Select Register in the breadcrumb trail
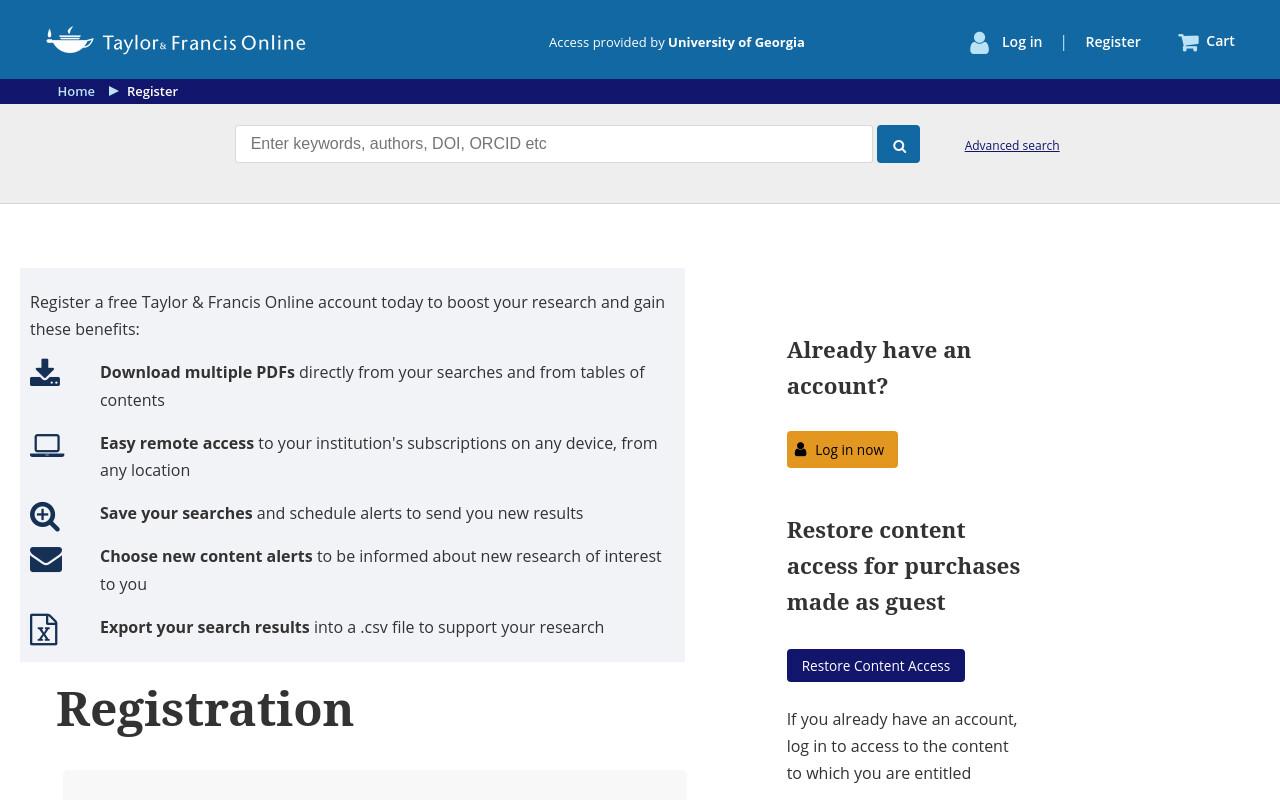This screenshot has height=800, width=1280. [152, 91]
